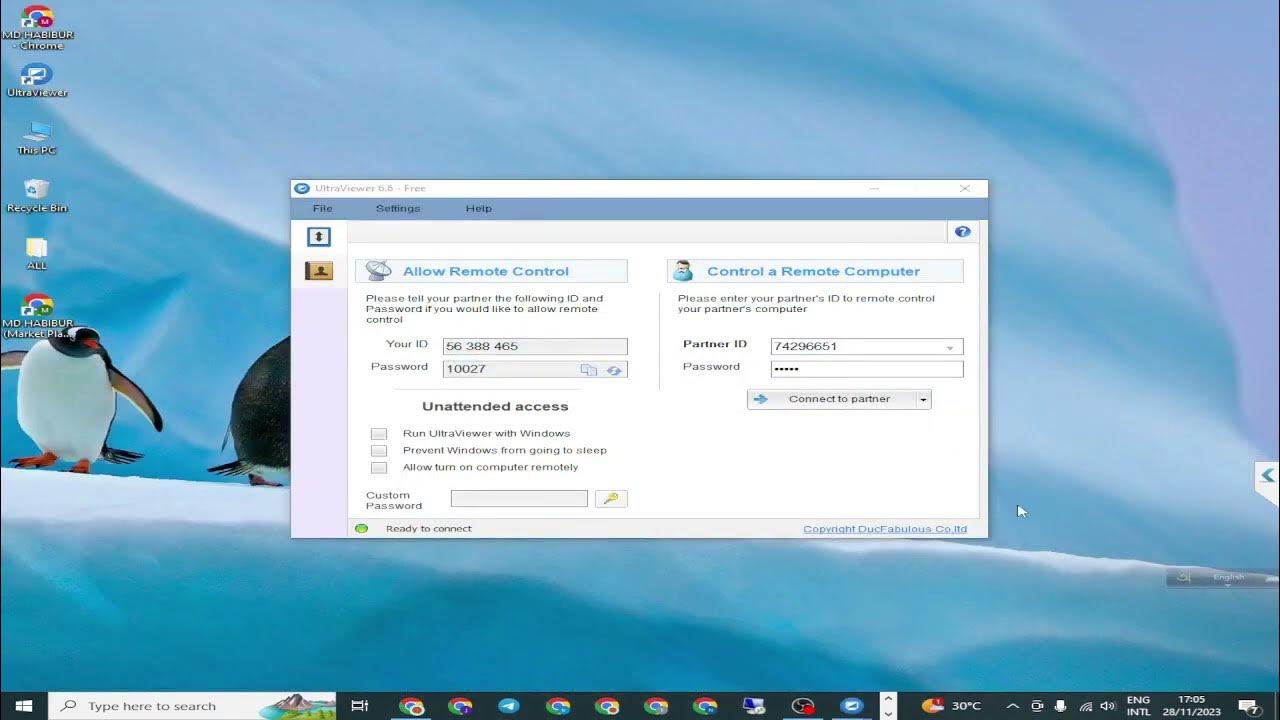Open the notification center icon
Viewport: 1280px width, 720px height.
click(1247, 706)
